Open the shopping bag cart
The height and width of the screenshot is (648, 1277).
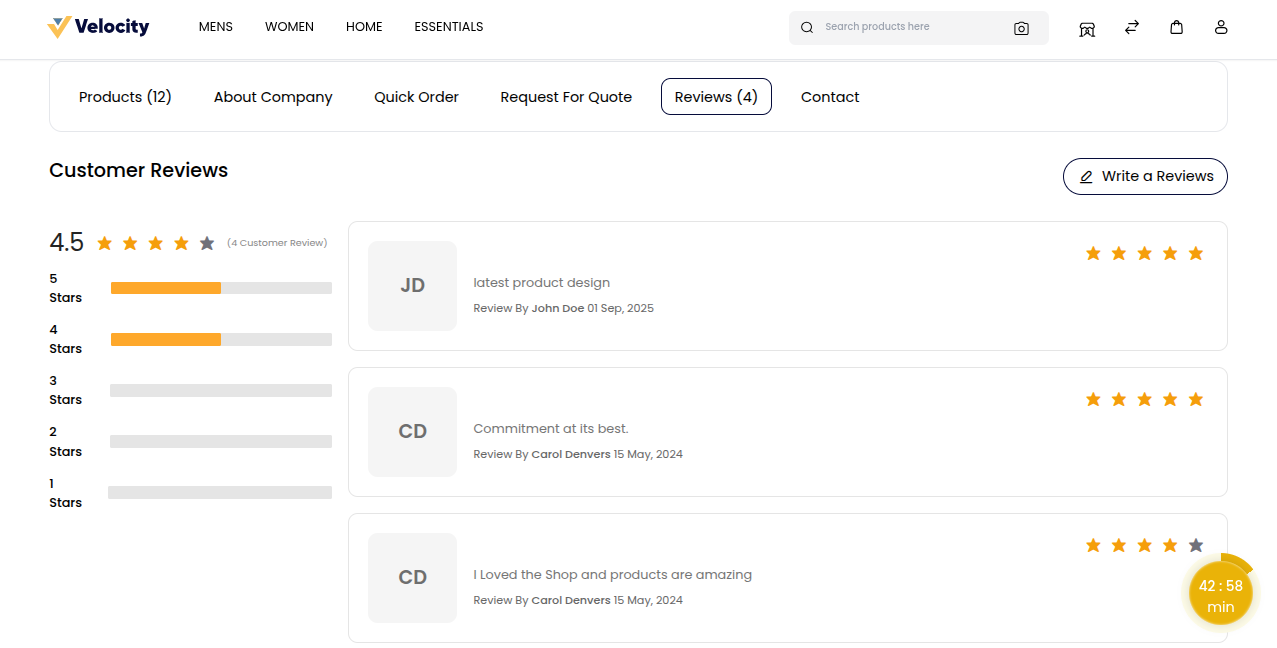(x=1177, y=27)
